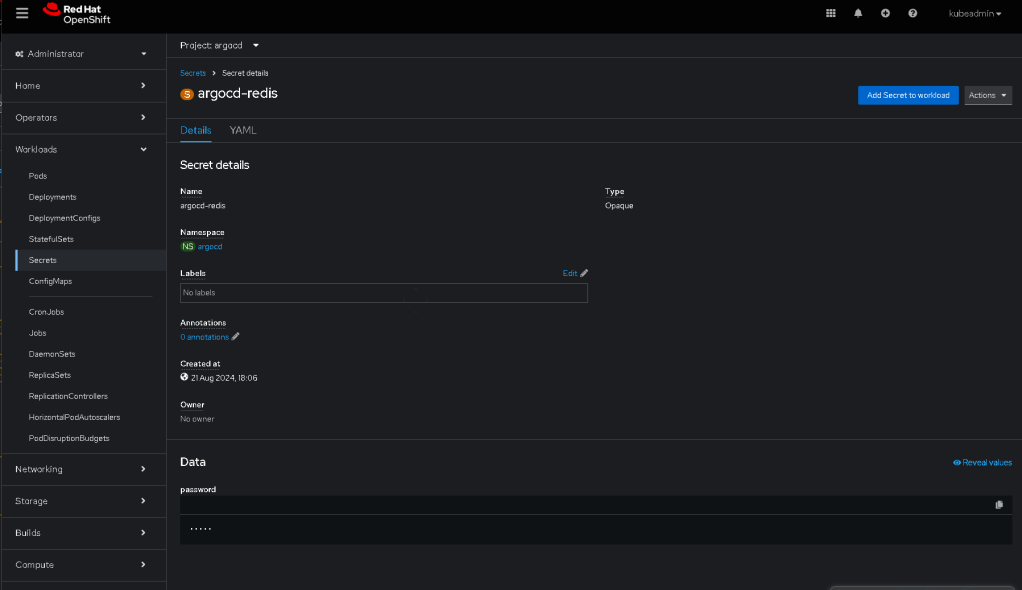Open the Administrator perspective switcher
Image resolution: width=1022 pixels, height=590 pixels.
pos(81,53)
